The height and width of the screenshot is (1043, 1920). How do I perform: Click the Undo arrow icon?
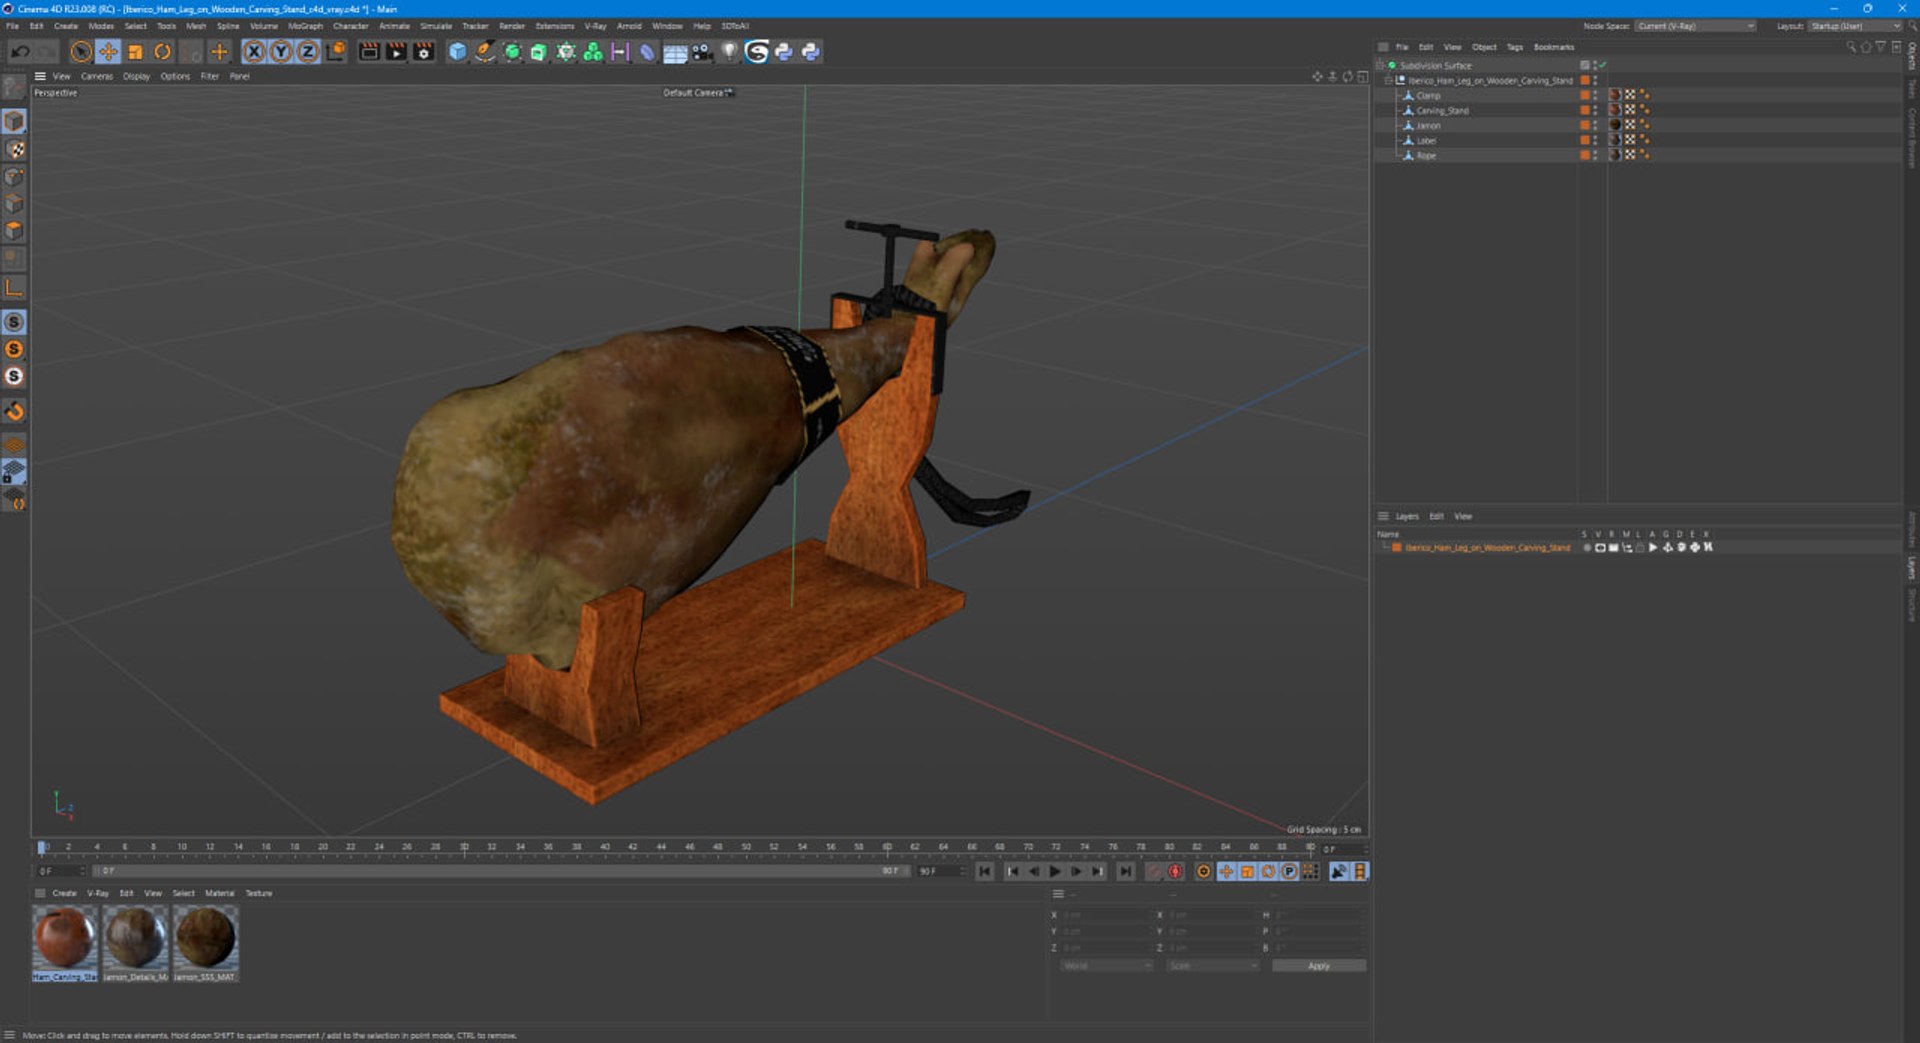coord(20,52)
